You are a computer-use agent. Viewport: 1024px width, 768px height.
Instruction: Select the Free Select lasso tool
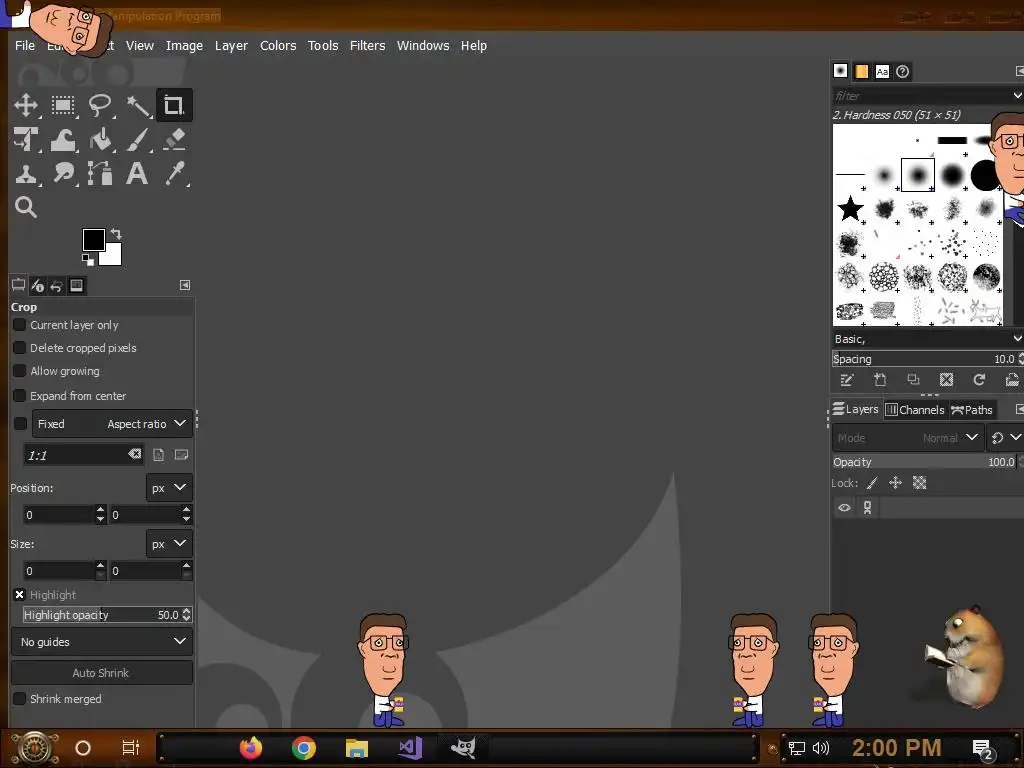[x=100, y=105]
